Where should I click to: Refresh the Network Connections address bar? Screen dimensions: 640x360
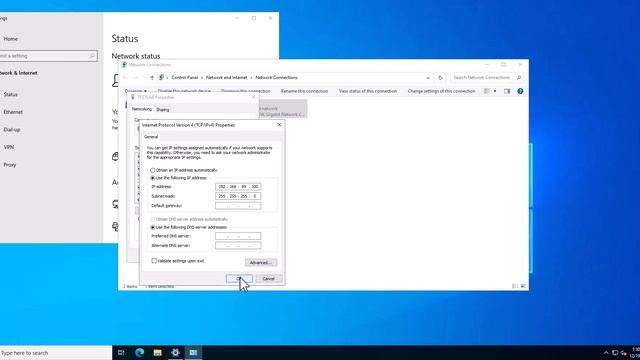pyautogui.click(x=440, y=78)
